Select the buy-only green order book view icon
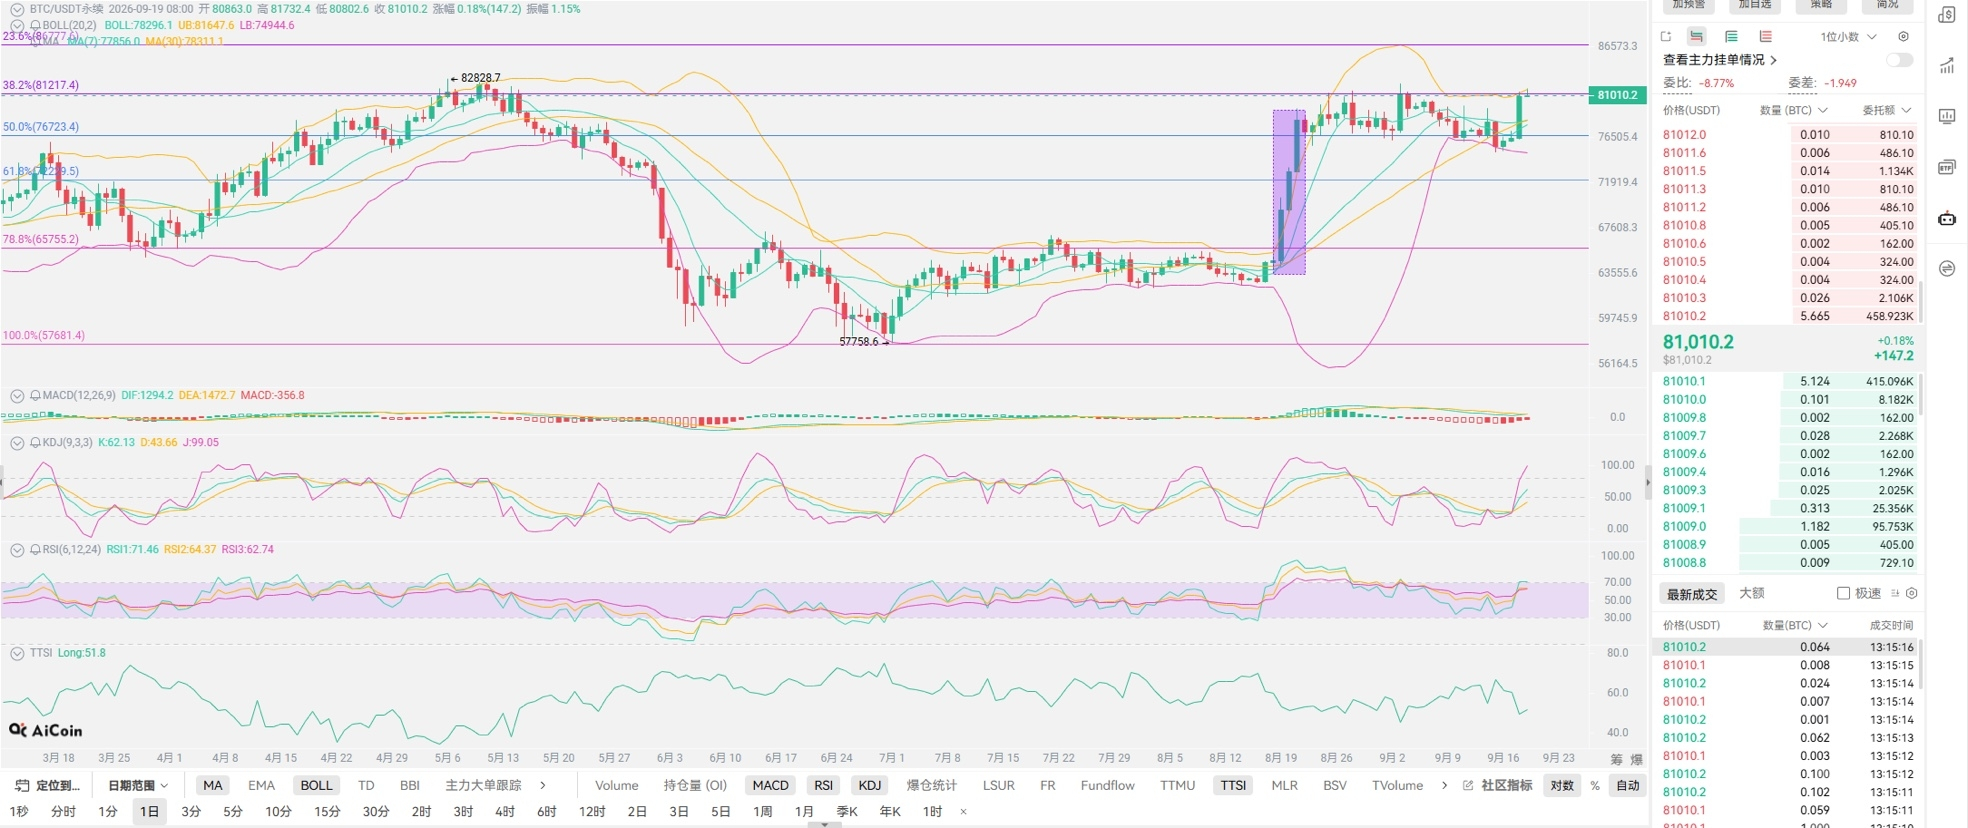 (1731, 36)
